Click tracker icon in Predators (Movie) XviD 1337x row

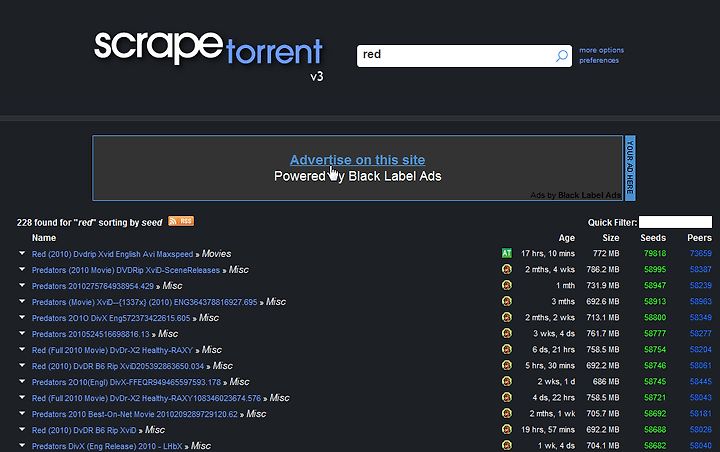(506, 301)
